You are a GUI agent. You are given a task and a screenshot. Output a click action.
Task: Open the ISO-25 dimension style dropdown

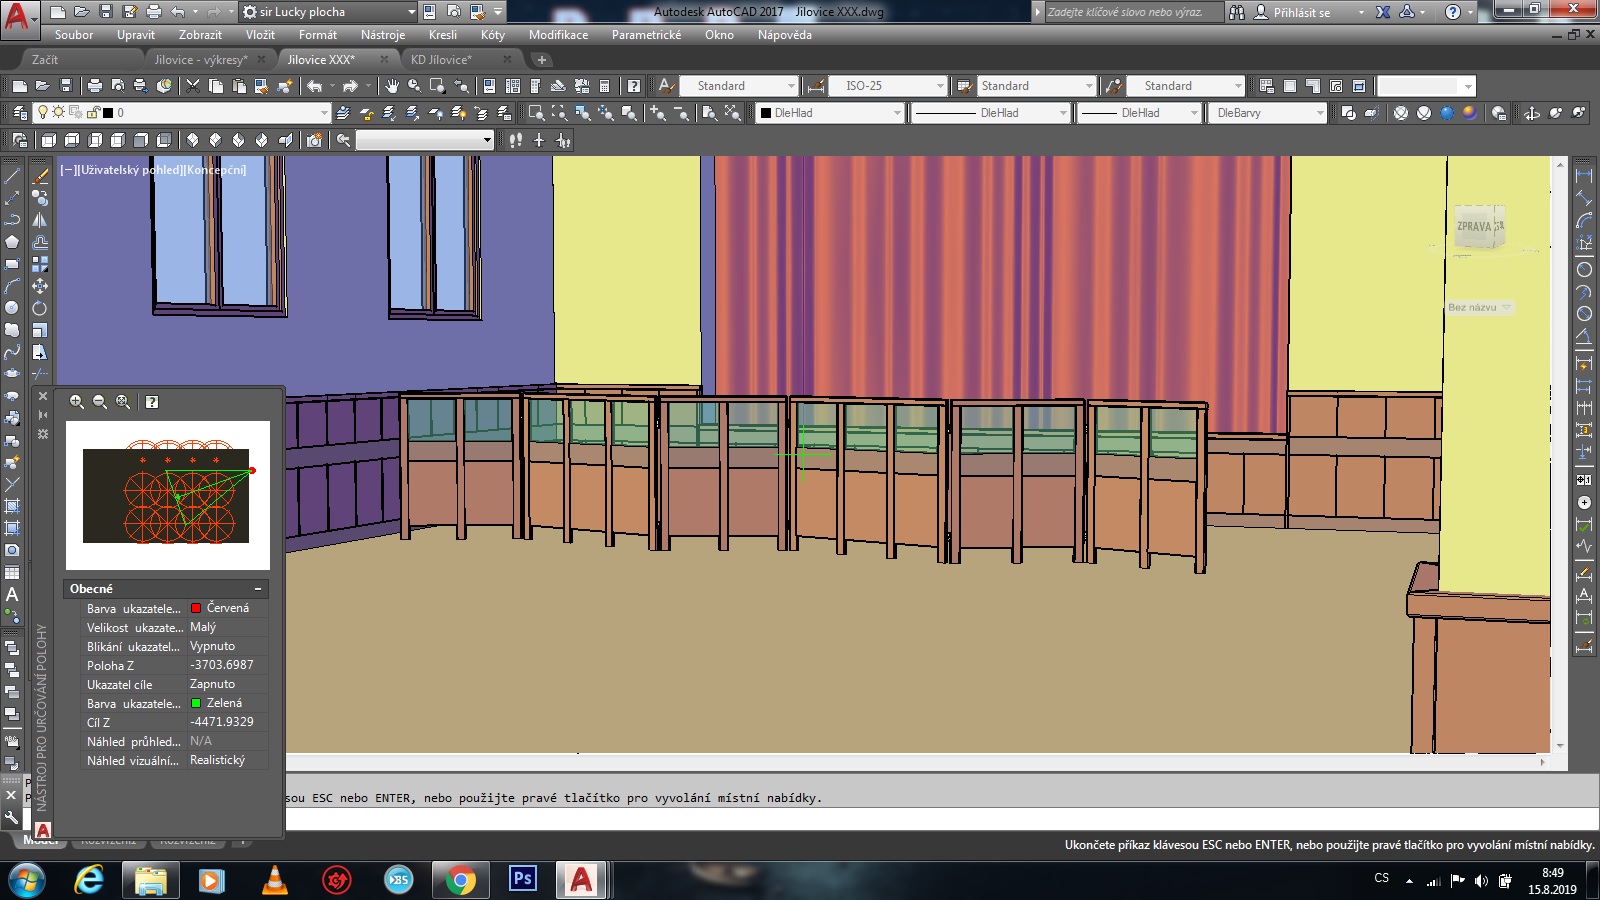click(939, 86)
